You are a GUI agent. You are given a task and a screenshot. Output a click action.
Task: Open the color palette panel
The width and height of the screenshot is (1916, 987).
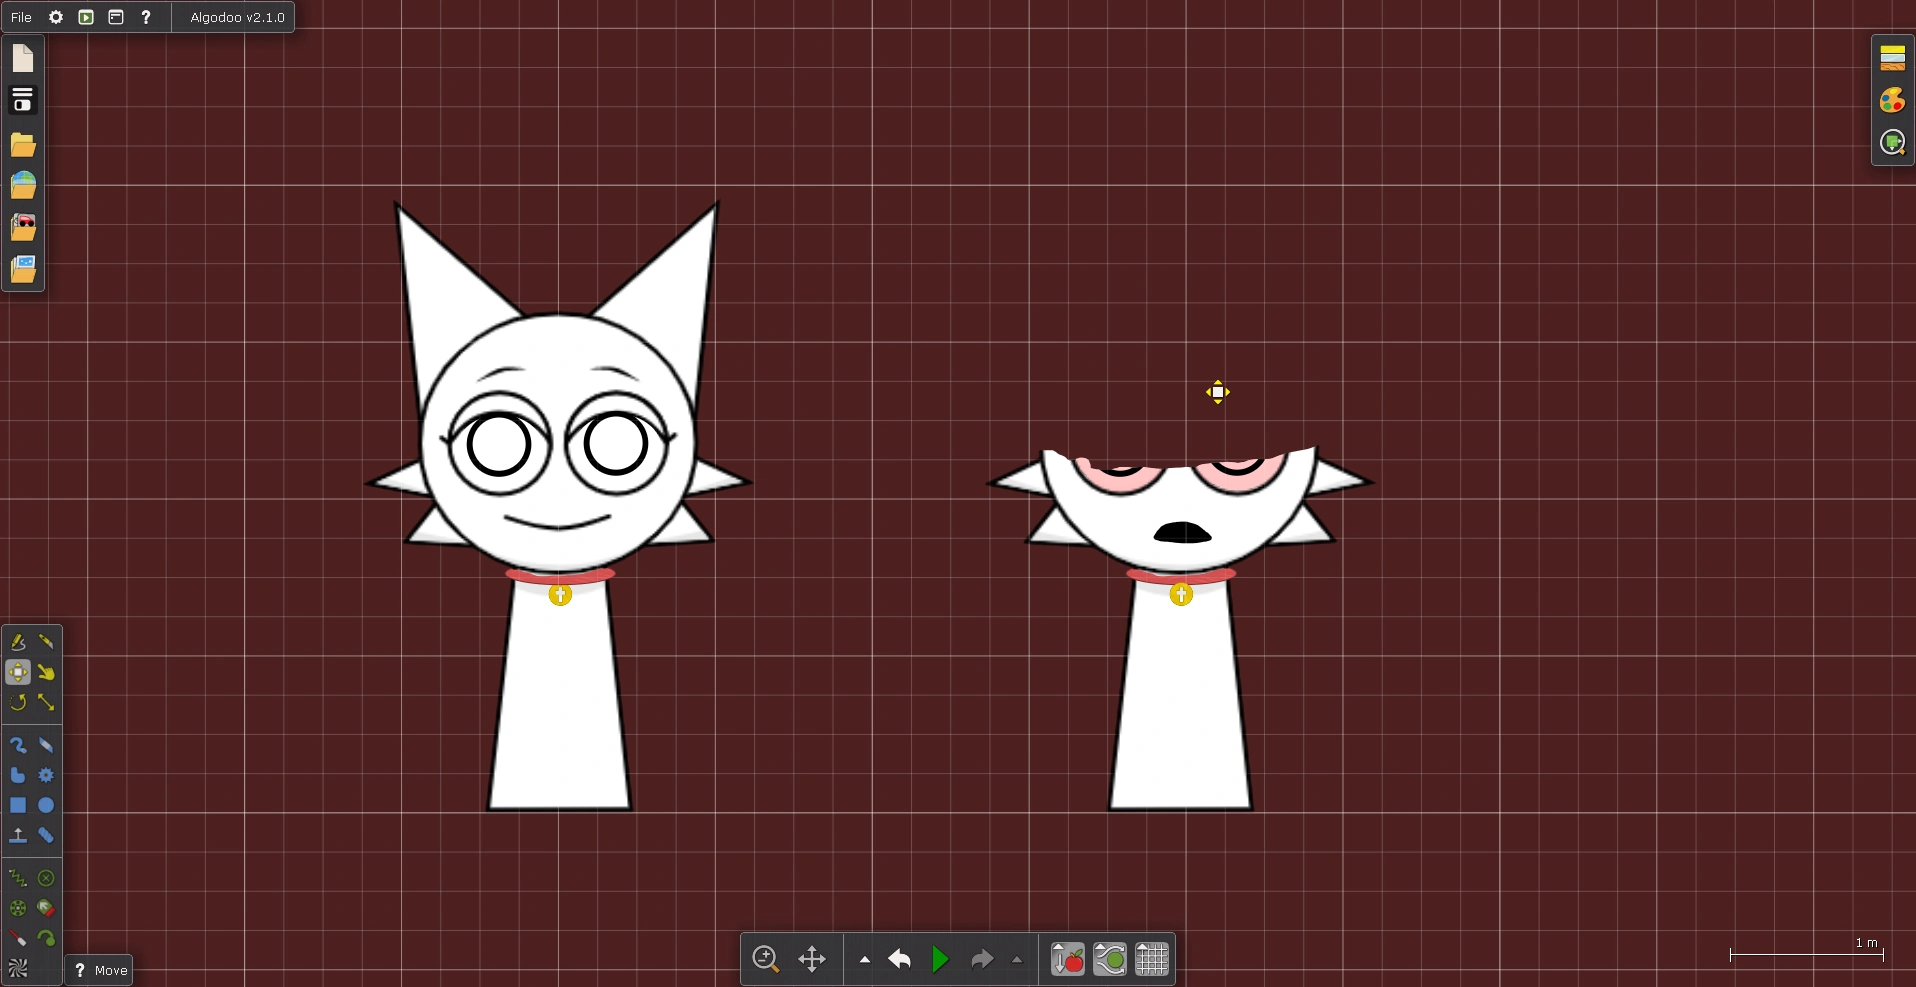pos(1893,100)
